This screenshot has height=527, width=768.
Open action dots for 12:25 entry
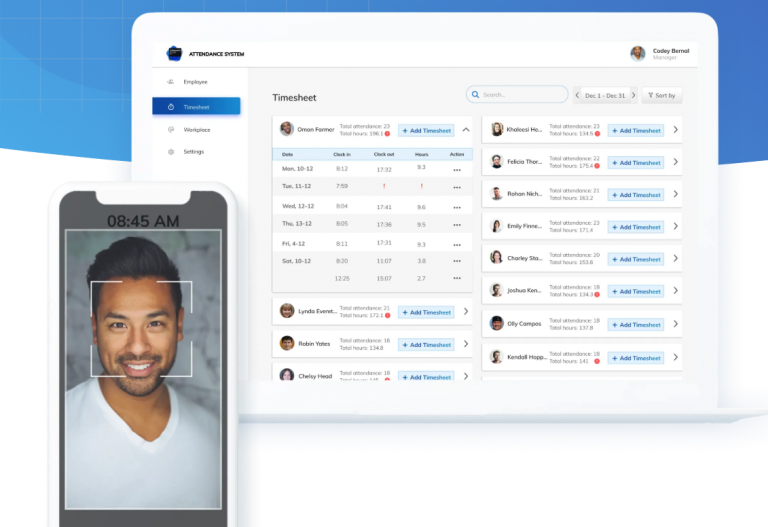457,278
